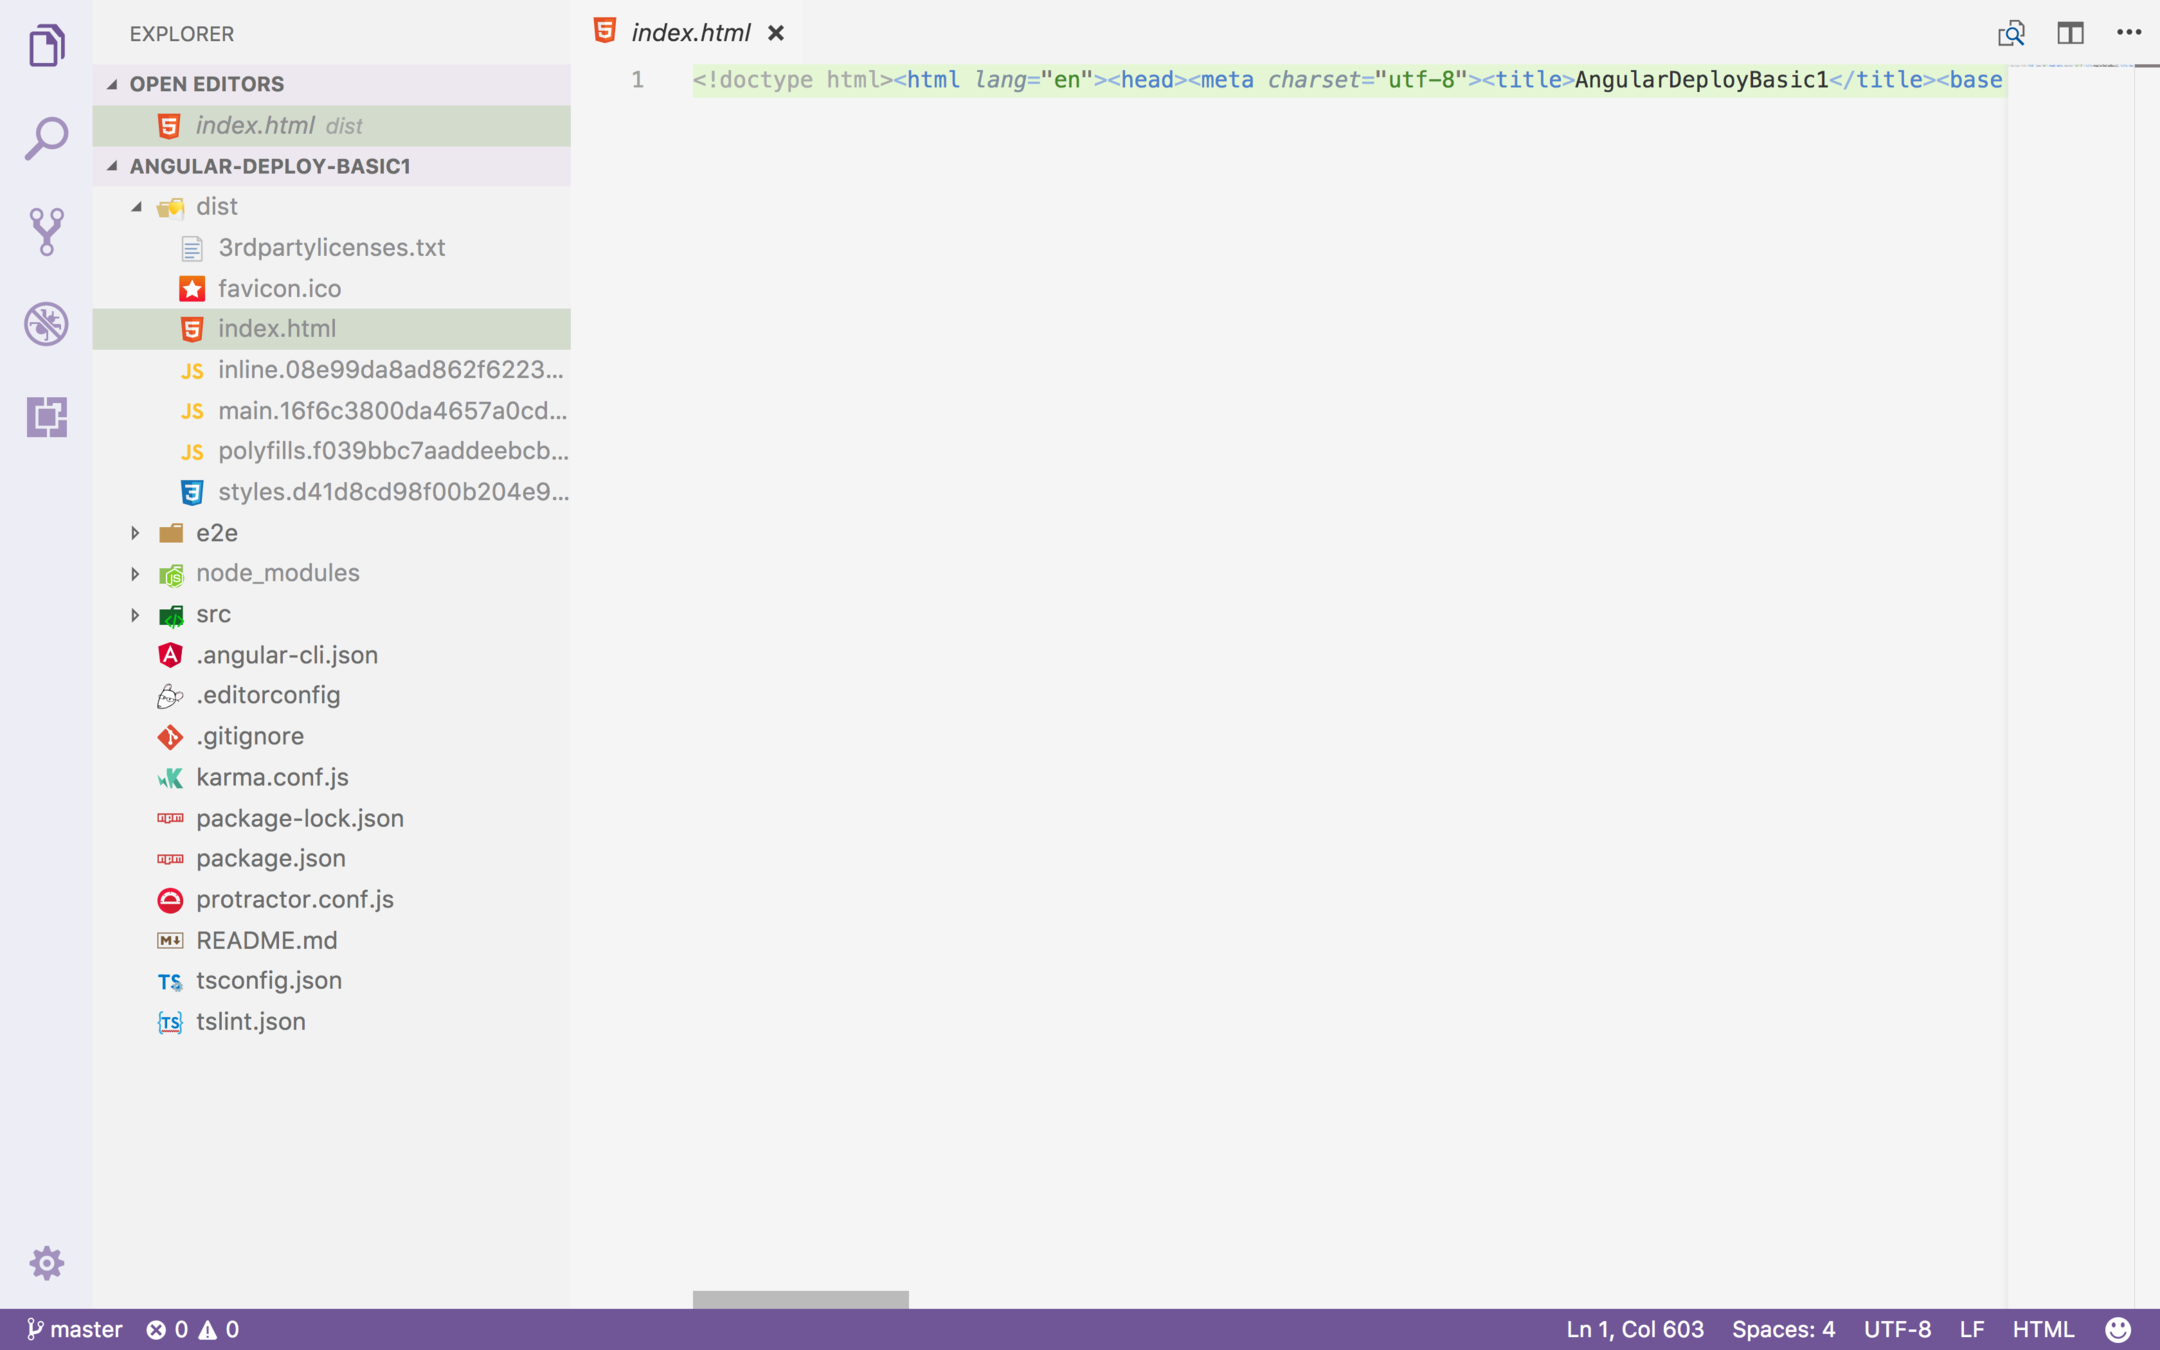Send feedback via smiley icon
Viewport: 2160px width, 1350px height.
(2117, 1329)
